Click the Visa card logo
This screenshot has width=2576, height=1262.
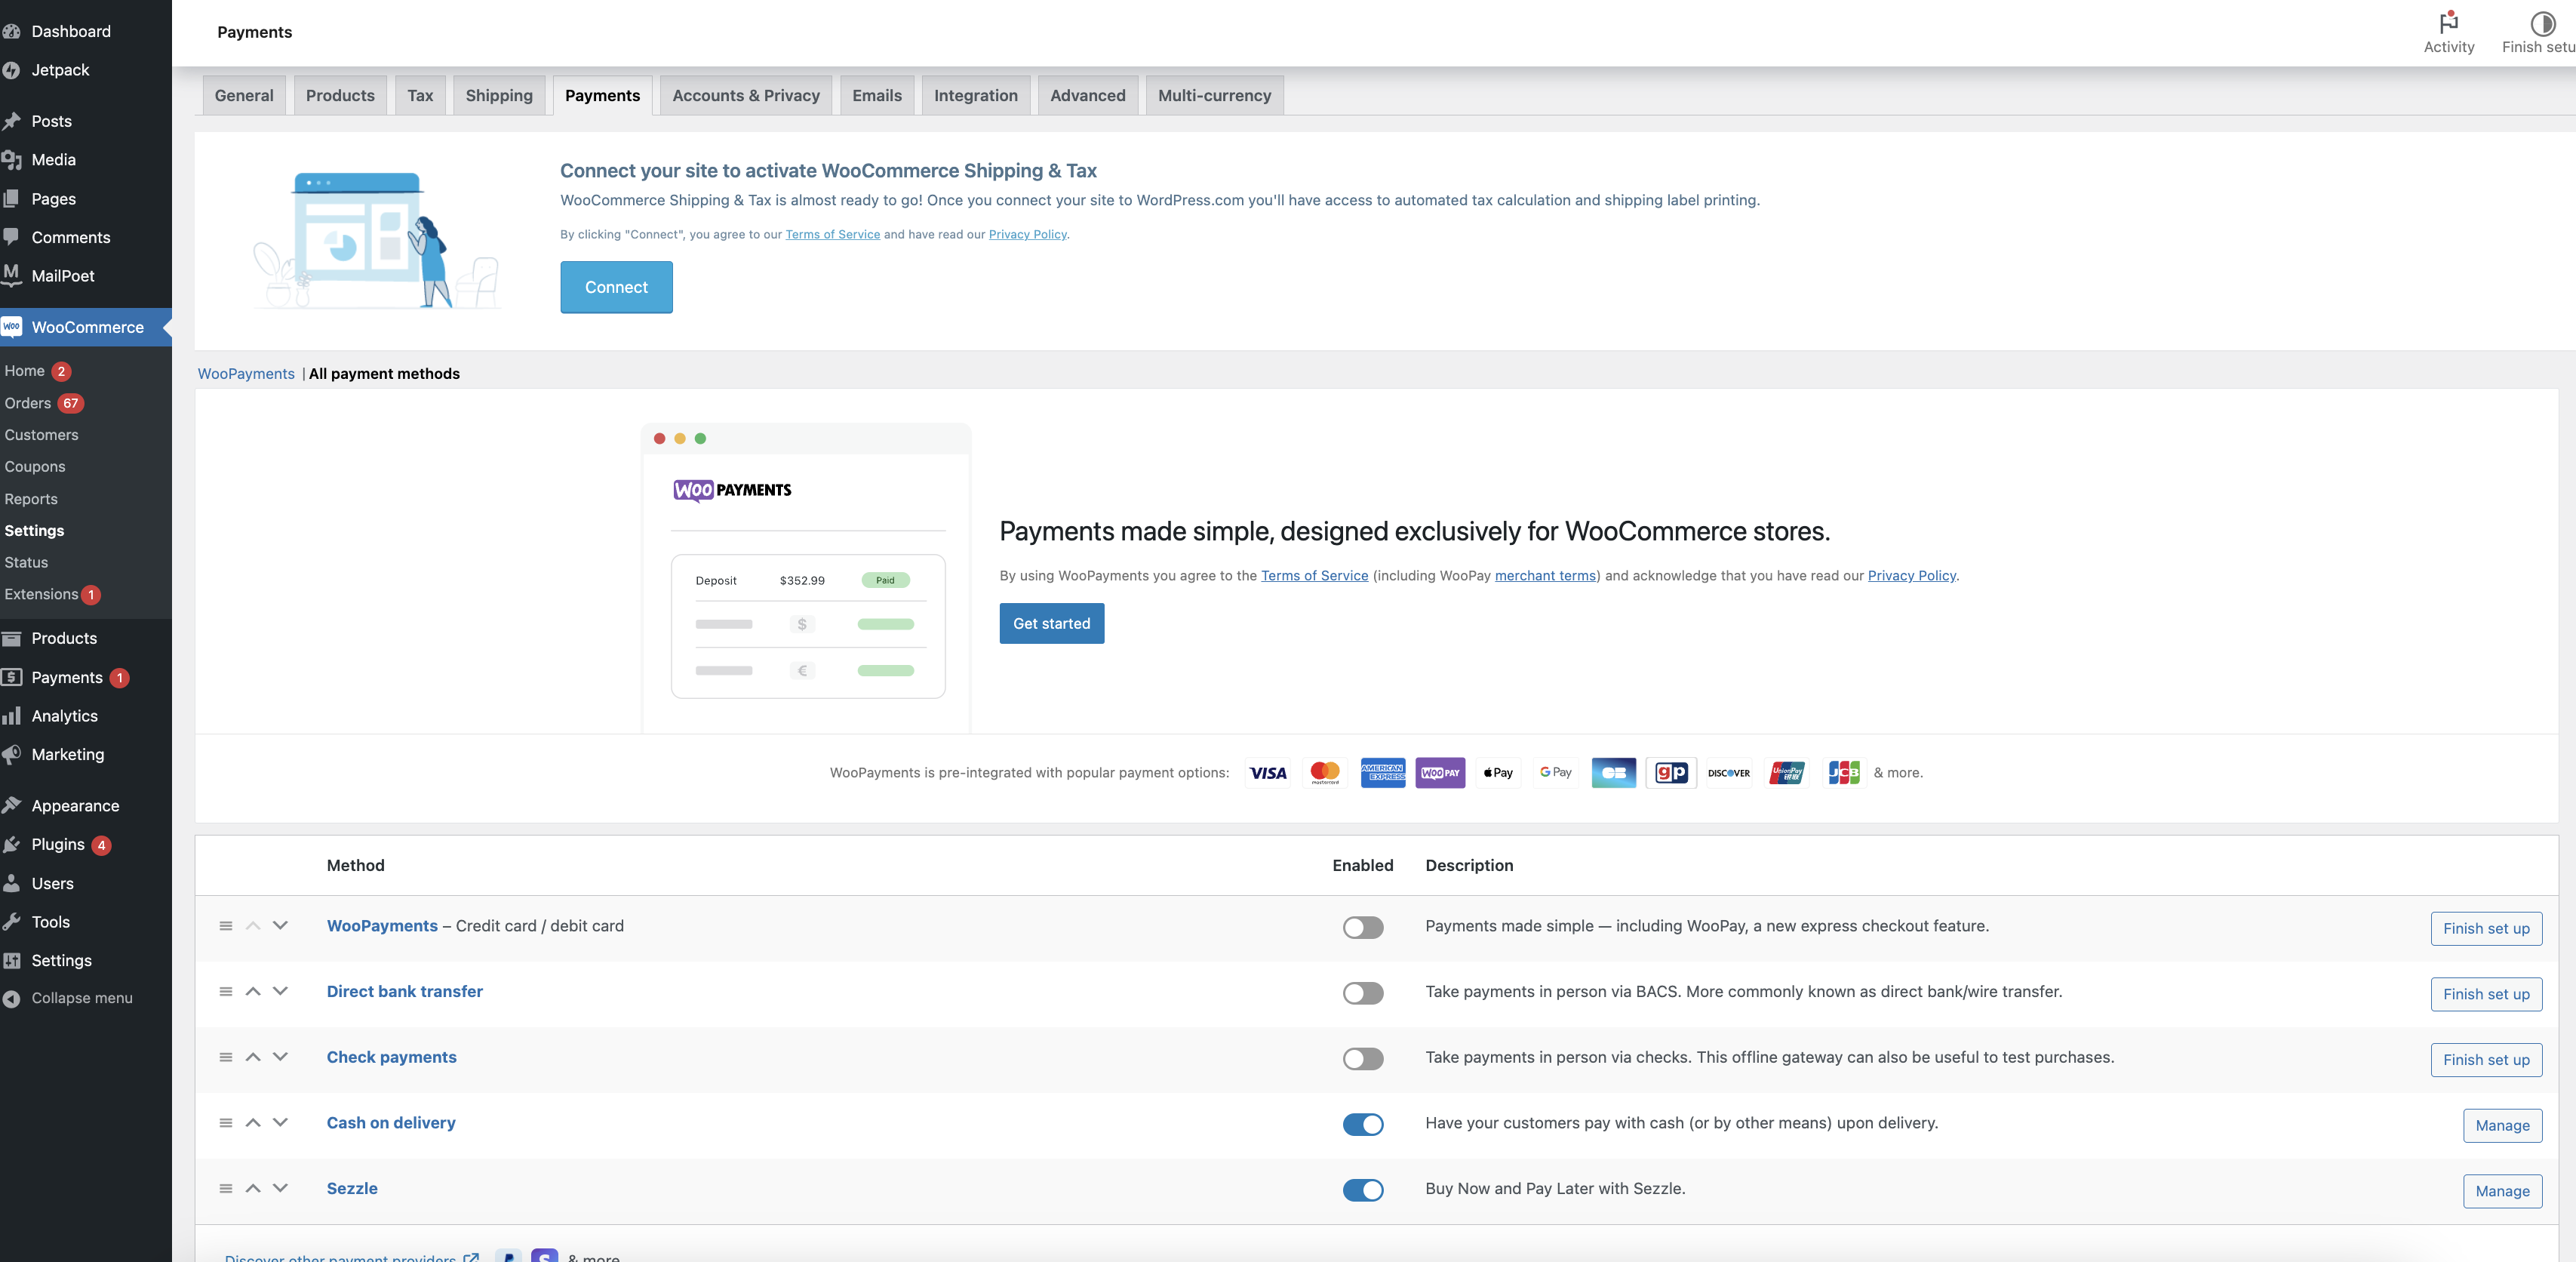[x=1268, y=773]
